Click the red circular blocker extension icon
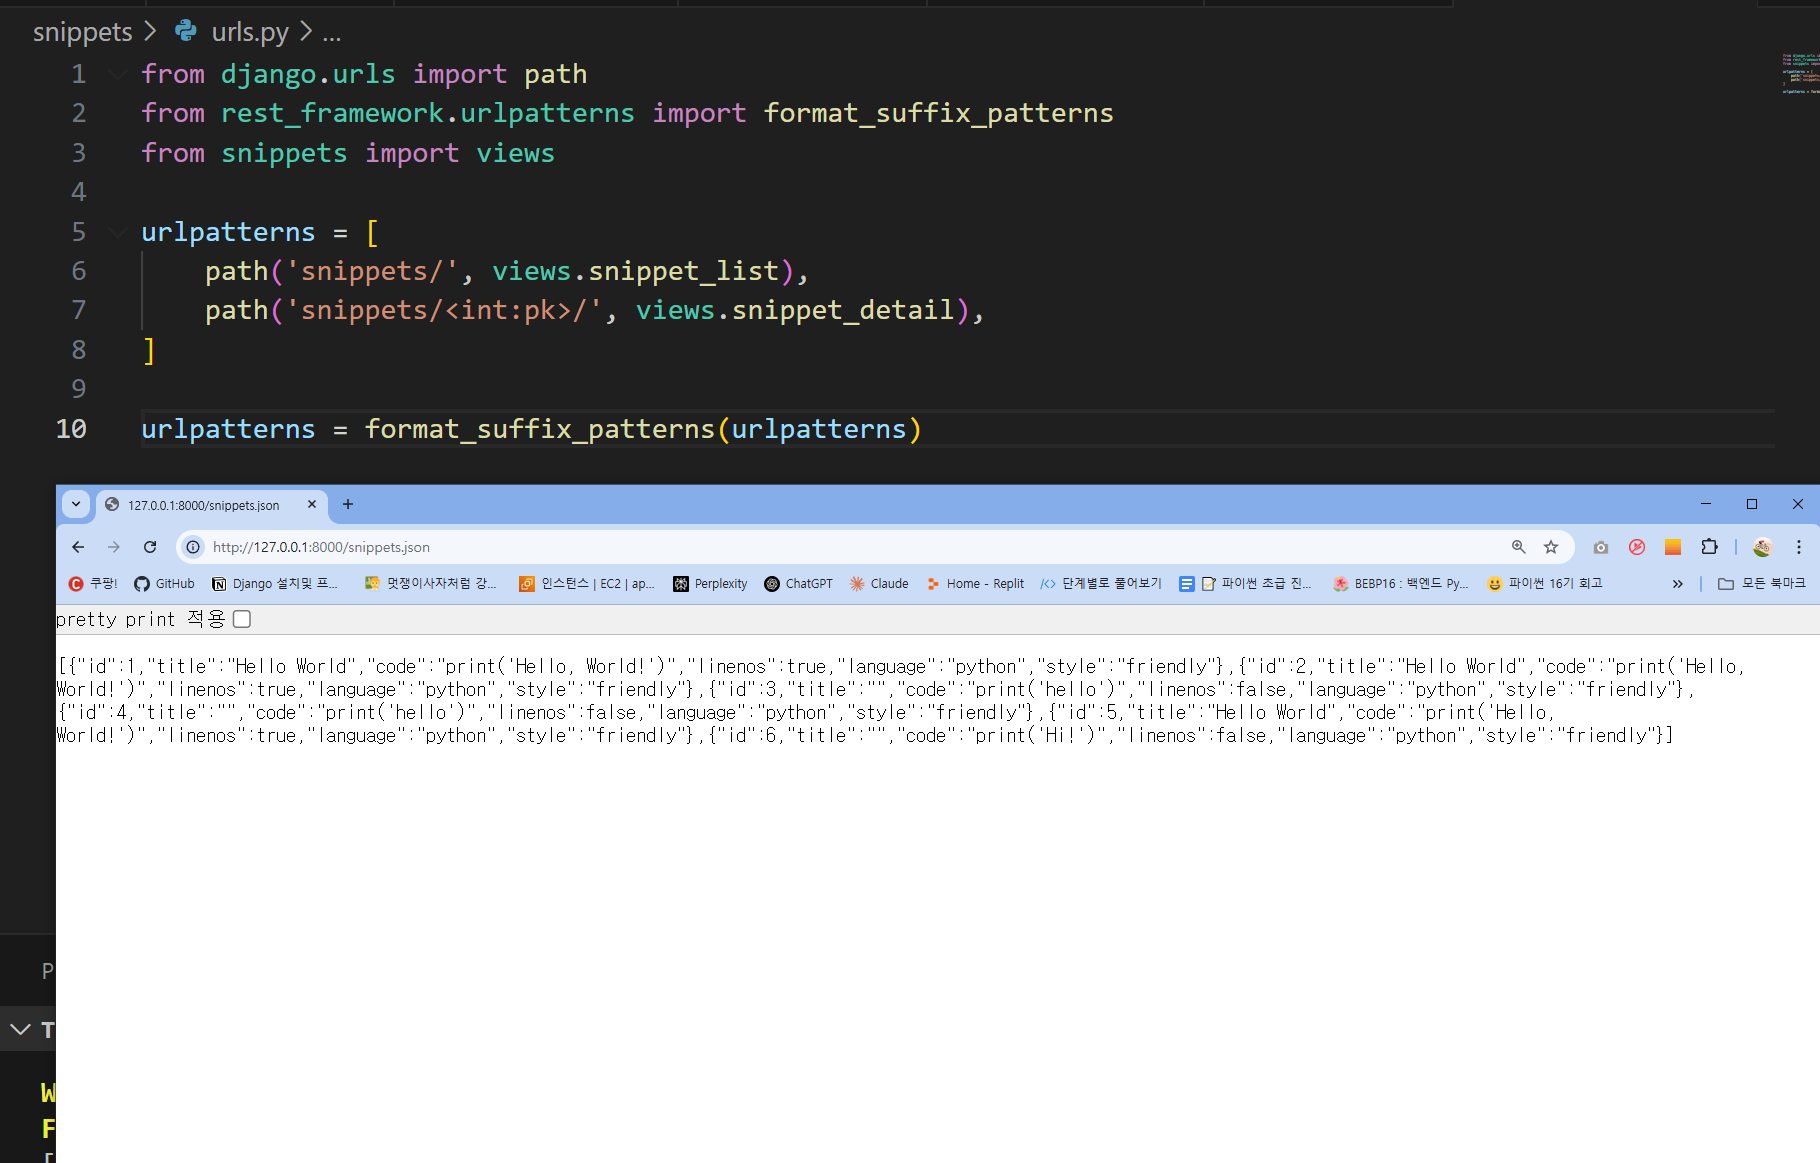The image size is (1820, 1163). [1637, 547]
